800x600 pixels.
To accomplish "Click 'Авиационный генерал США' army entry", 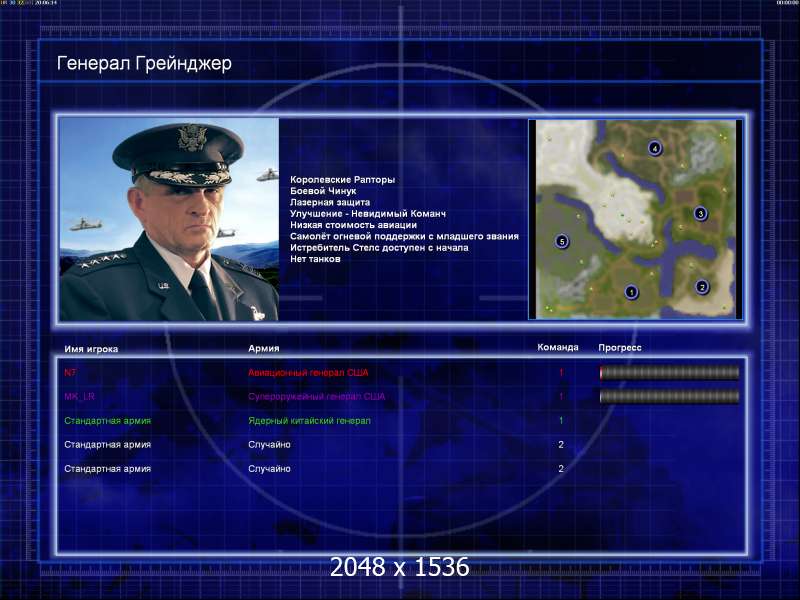I will point(308,372).
